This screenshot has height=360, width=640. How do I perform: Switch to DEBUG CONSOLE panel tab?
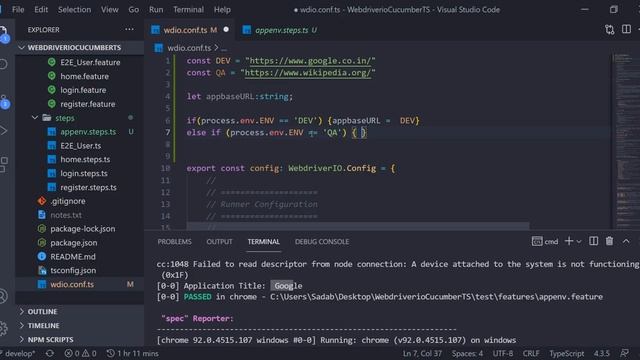[x=322, y=242]
